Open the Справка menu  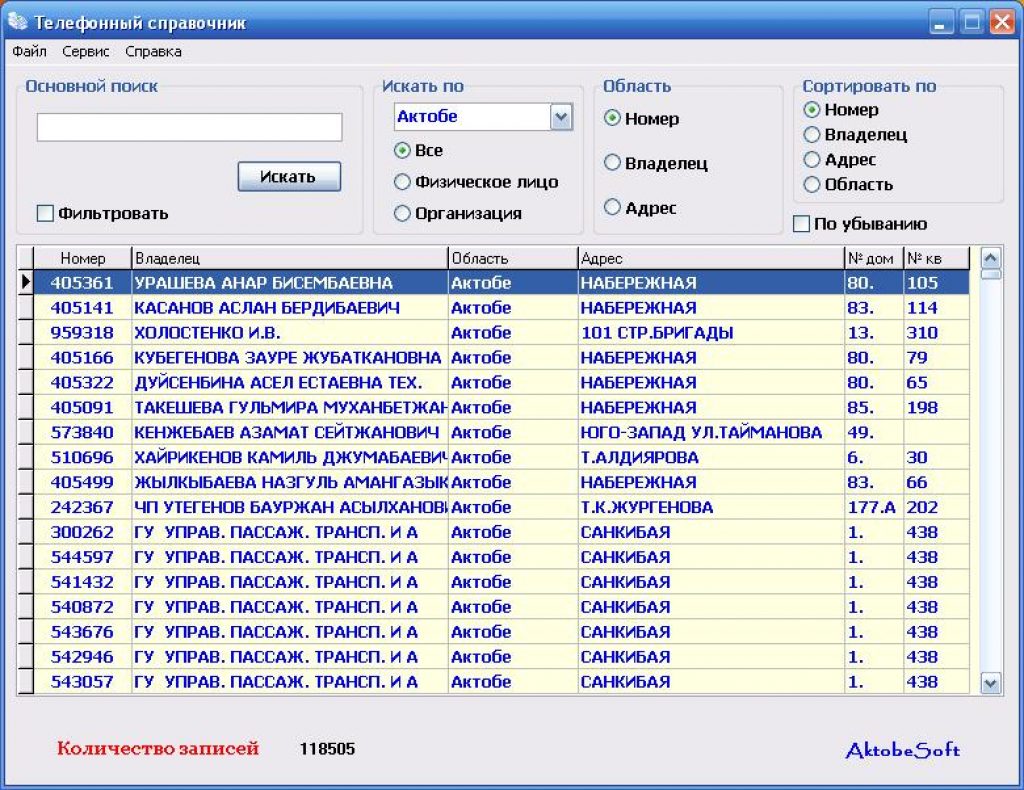click(153, 52)
